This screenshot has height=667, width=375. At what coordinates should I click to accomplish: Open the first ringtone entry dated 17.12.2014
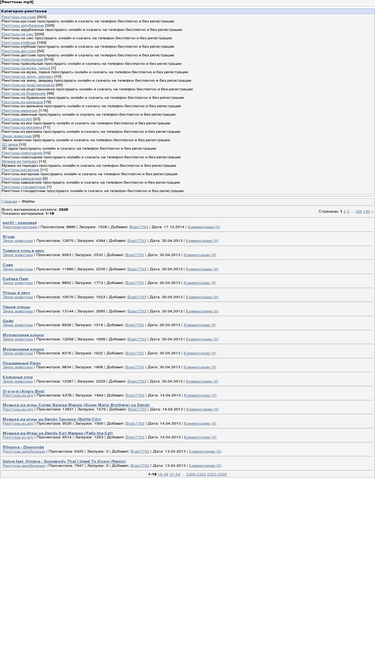tap(20, 222)
